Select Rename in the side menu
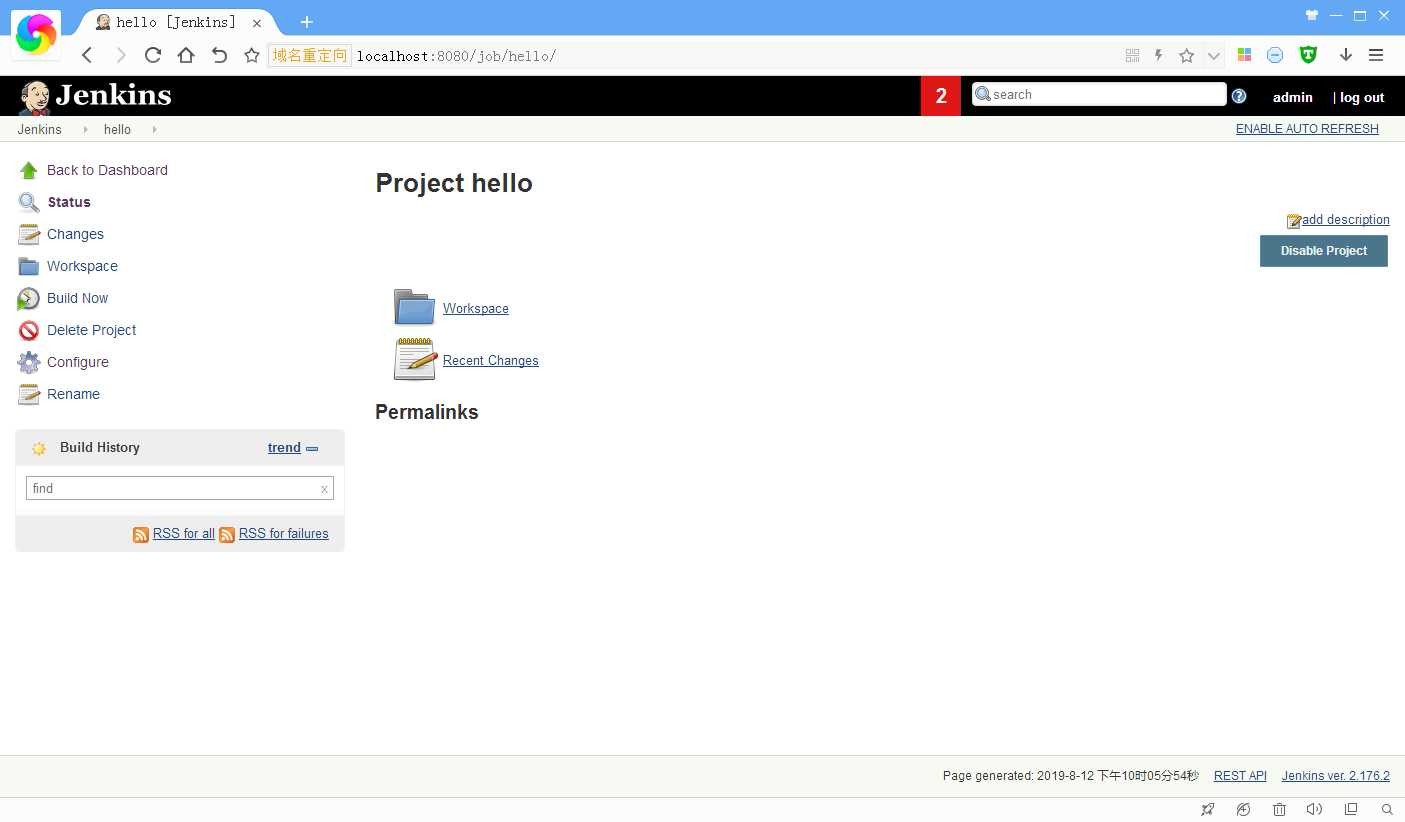 click(73, 394)
